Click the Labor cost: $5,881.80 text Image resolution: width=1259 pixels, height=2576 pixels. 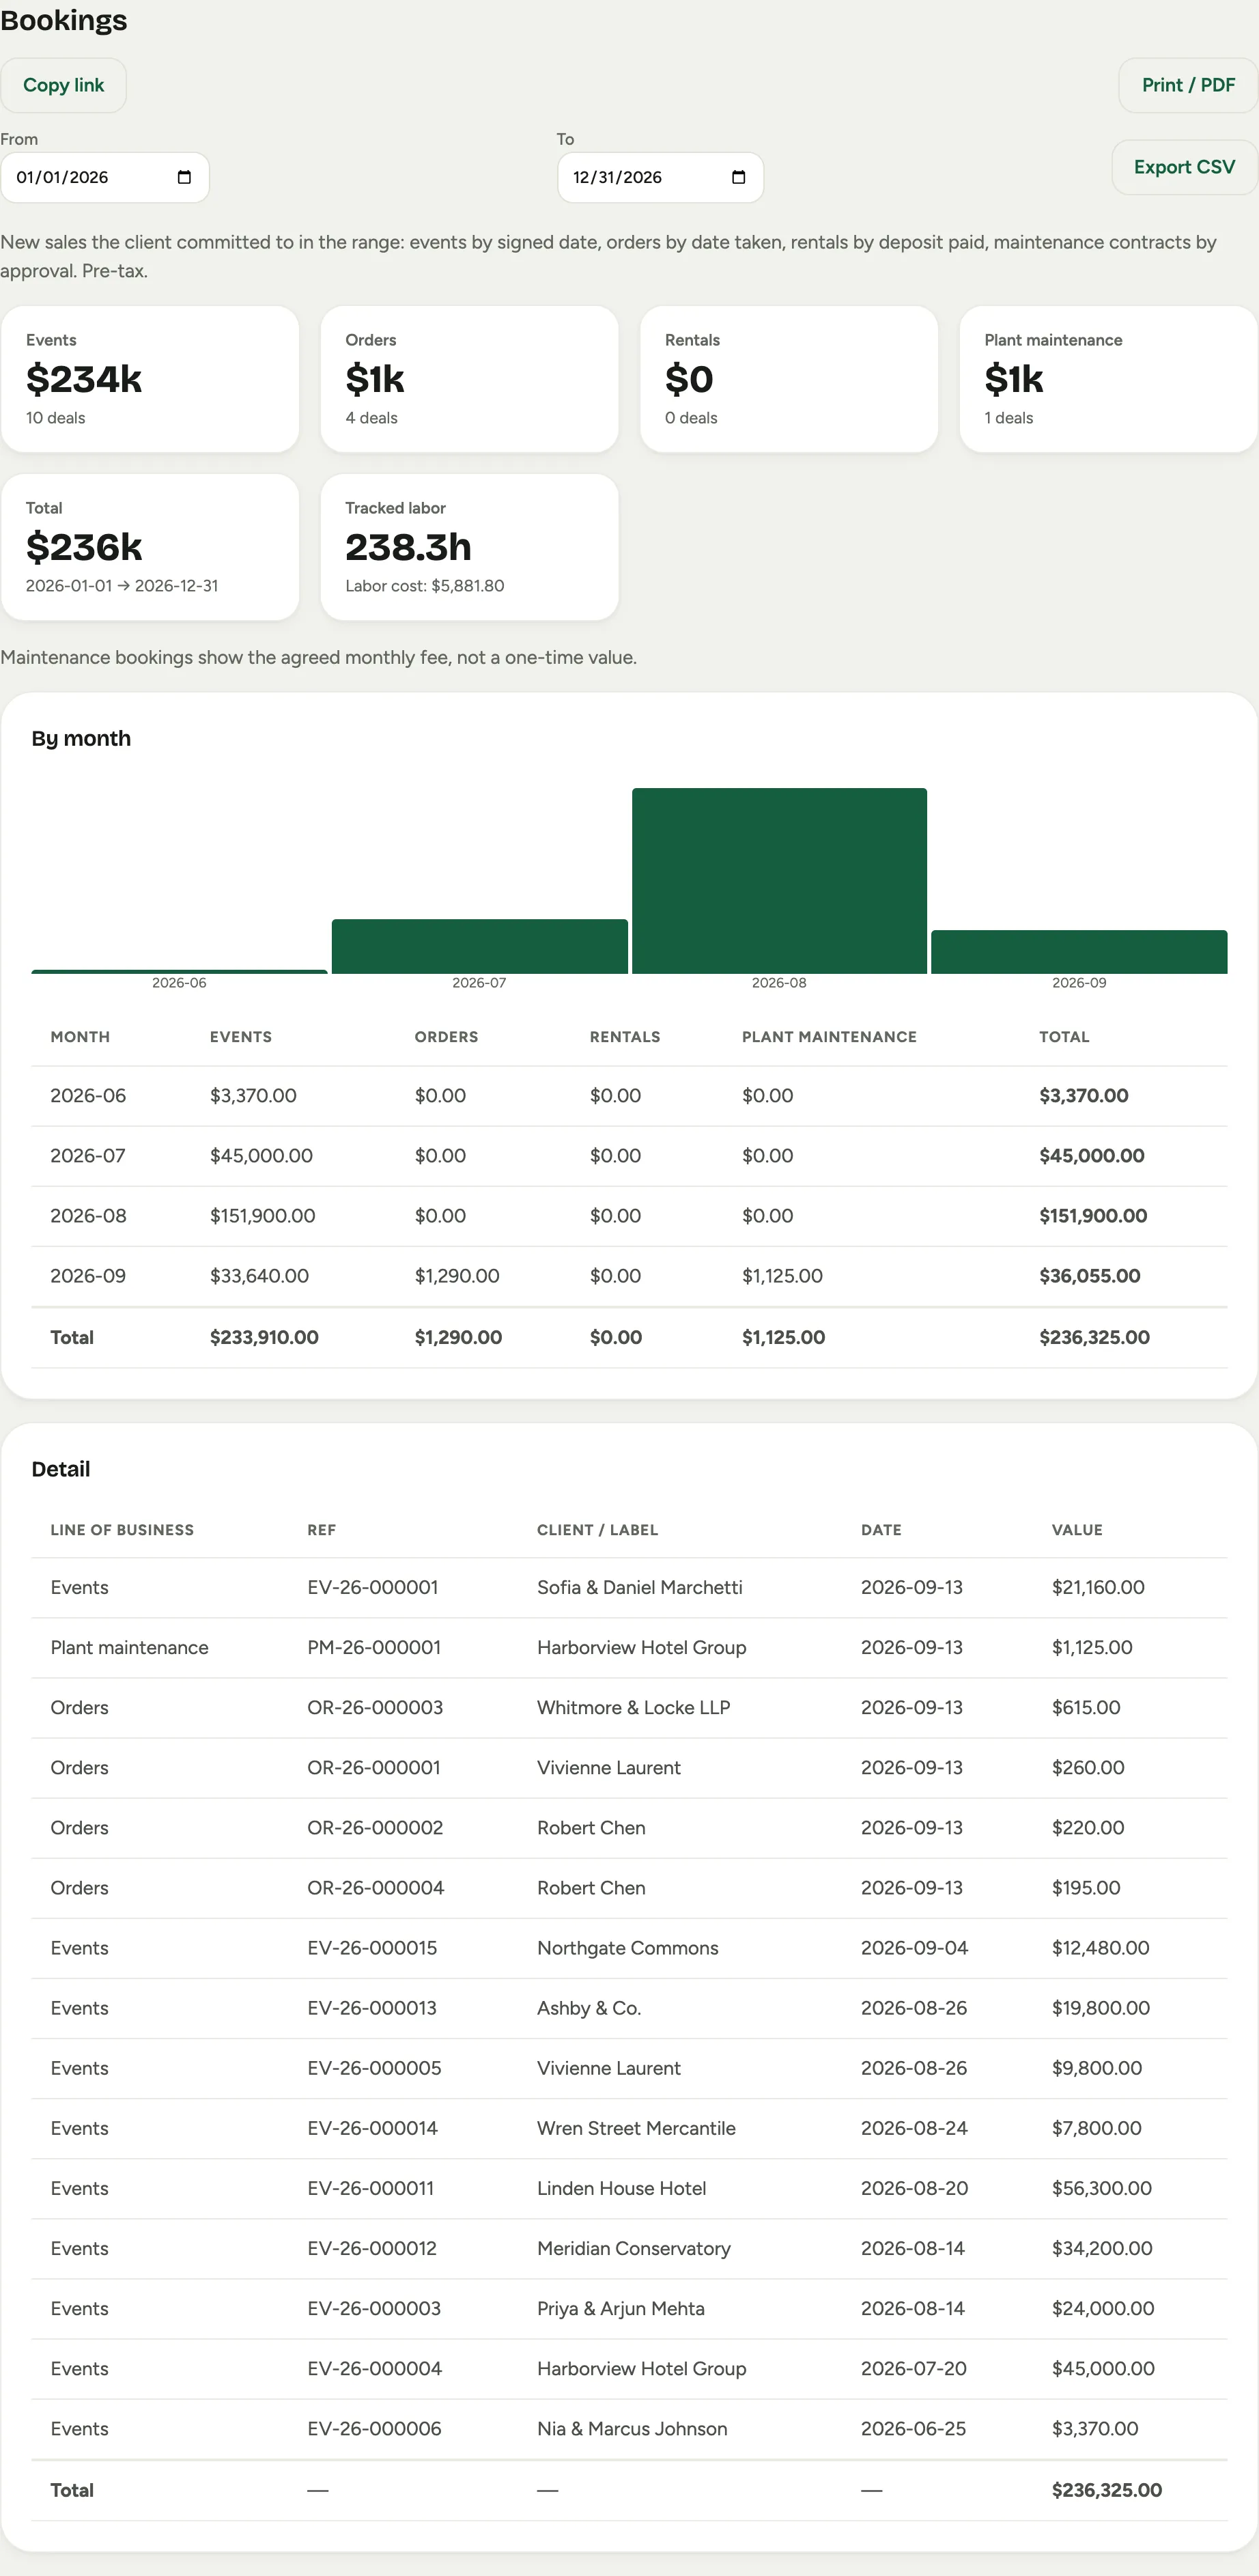coord(424,586)
